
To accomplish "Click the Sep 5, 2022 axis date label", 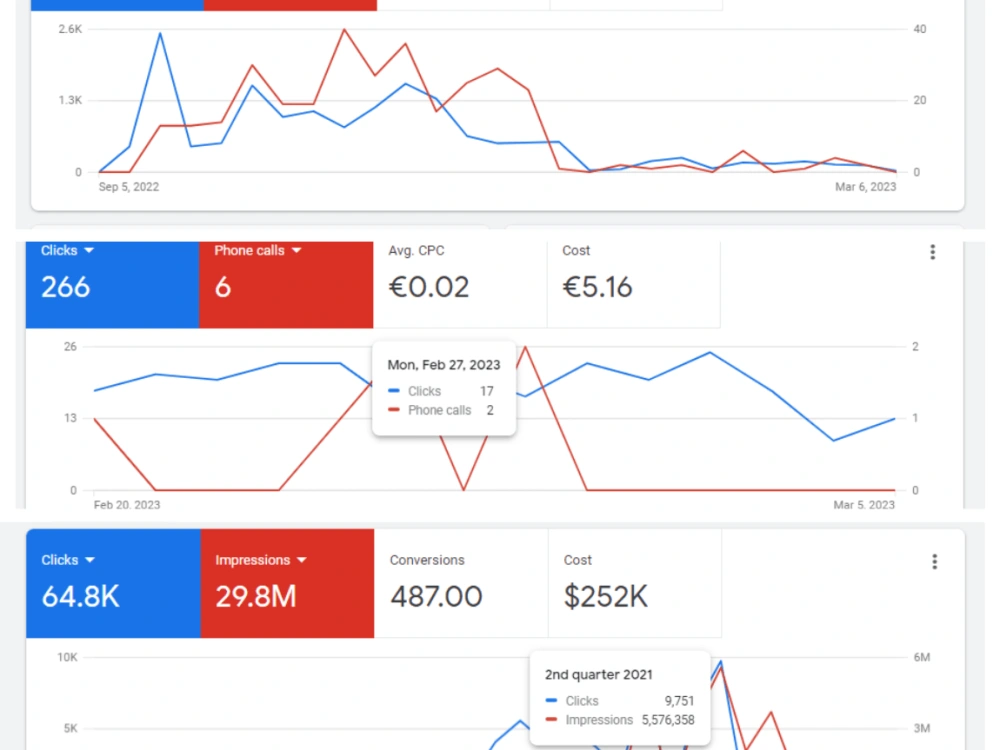I will click(128, 187).
